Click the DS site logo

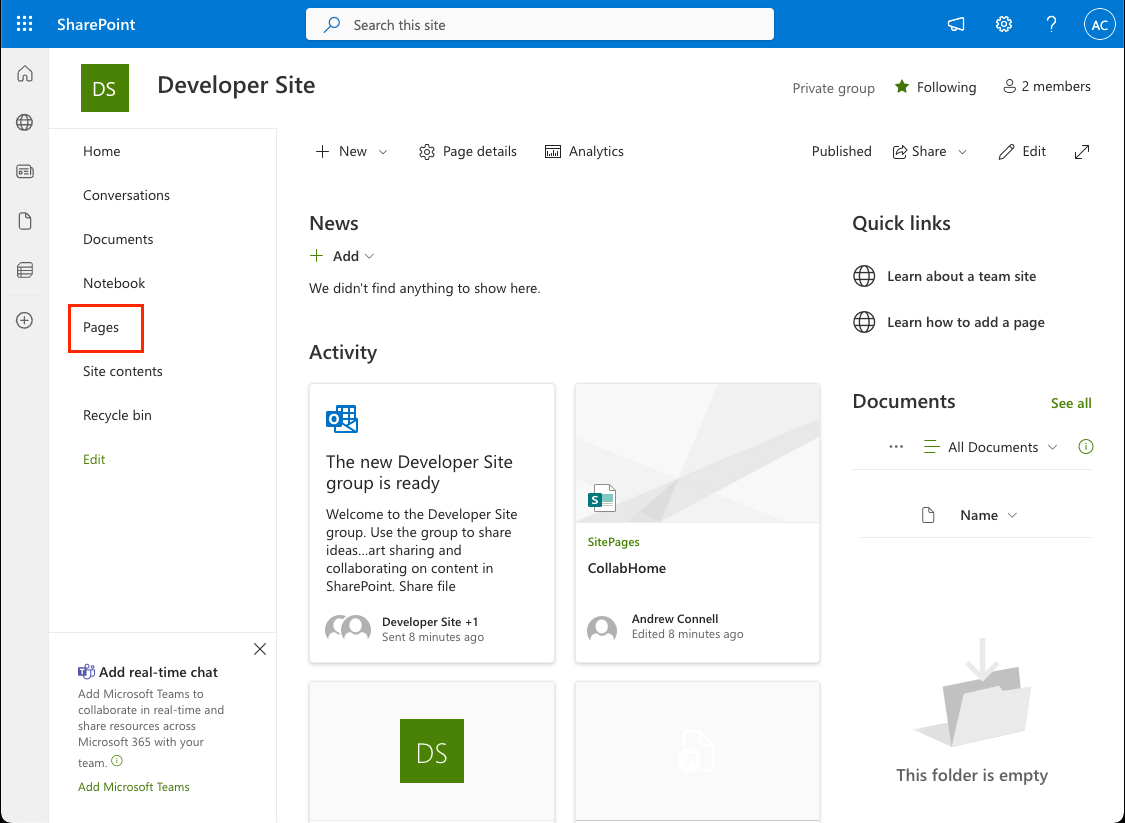pyautogui.click(x=105, y=88)
